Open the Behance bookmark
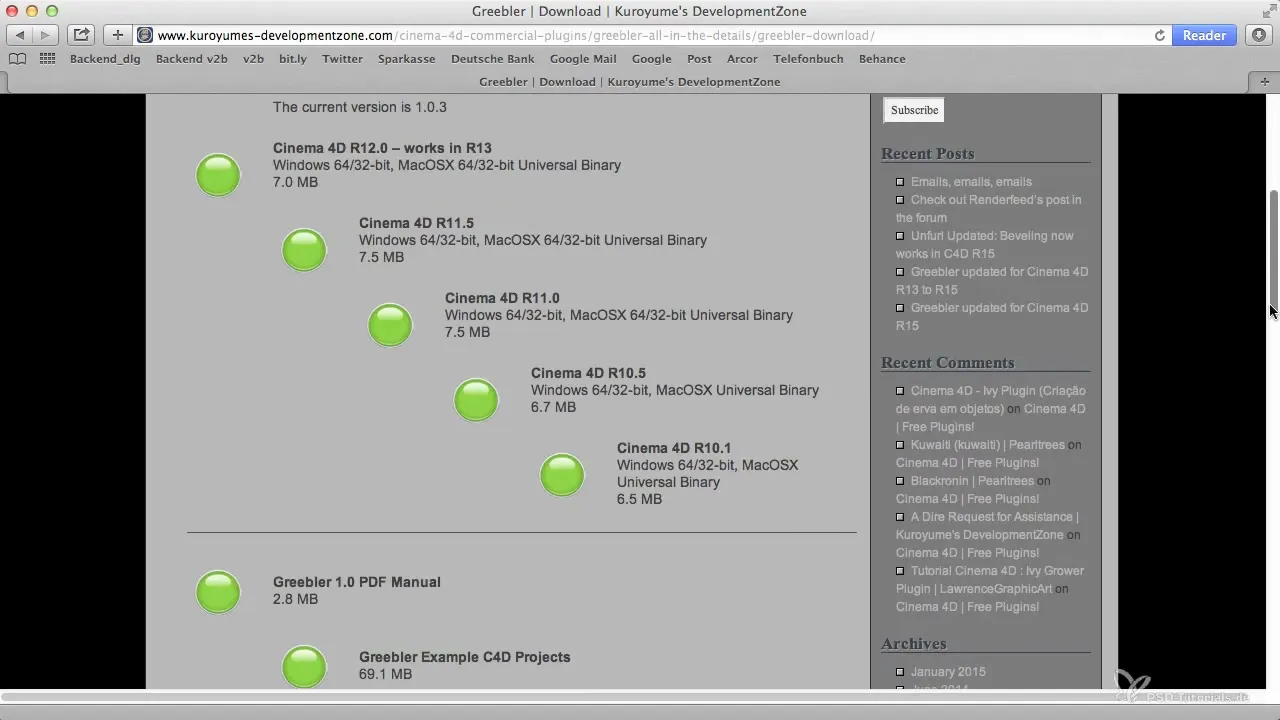Viewport: 1280px width, 720px height. click(882, 59)
